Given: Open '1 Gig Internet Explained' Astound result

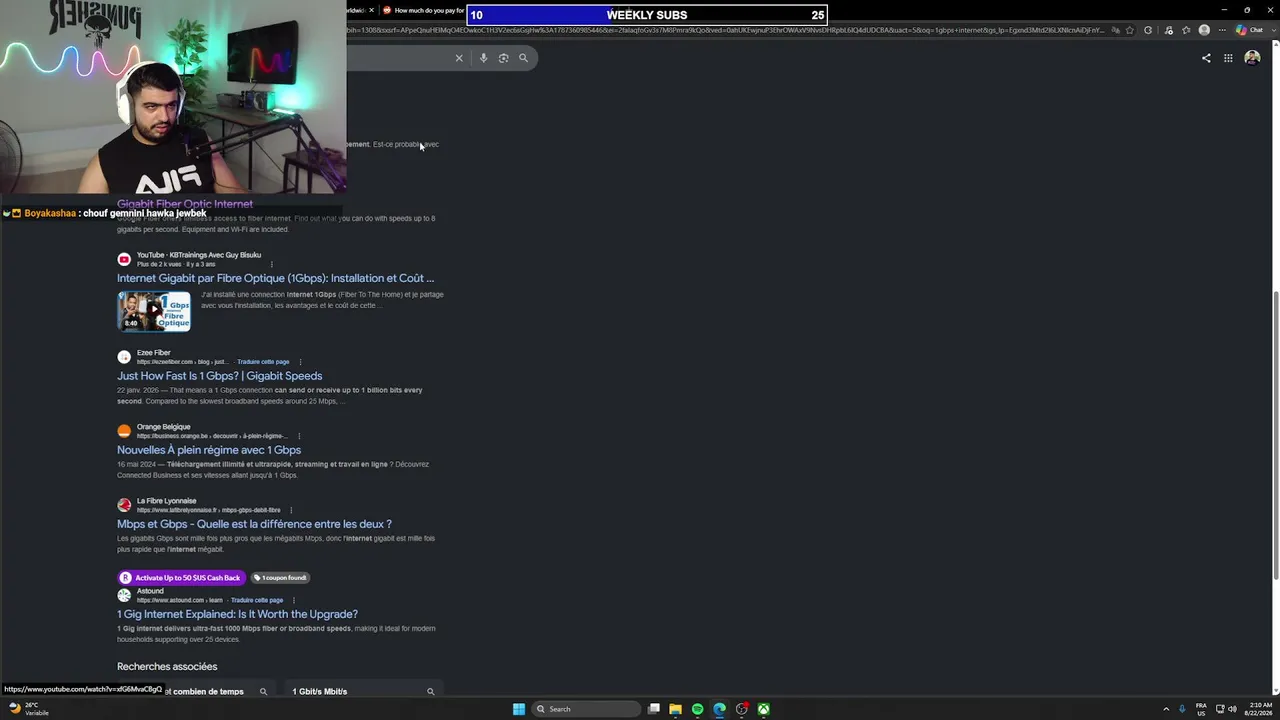Looking at the screenshot, I should [x=237, y=614].
